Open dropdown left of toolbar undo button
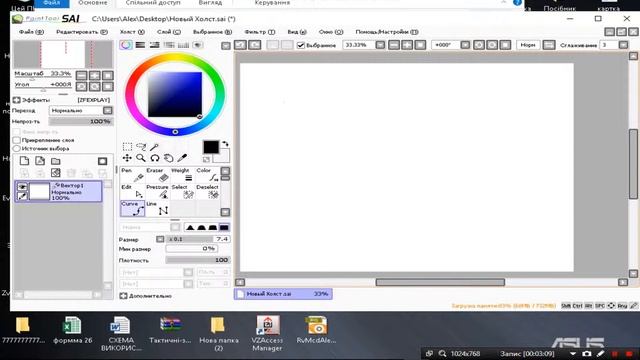 (226, 46)
